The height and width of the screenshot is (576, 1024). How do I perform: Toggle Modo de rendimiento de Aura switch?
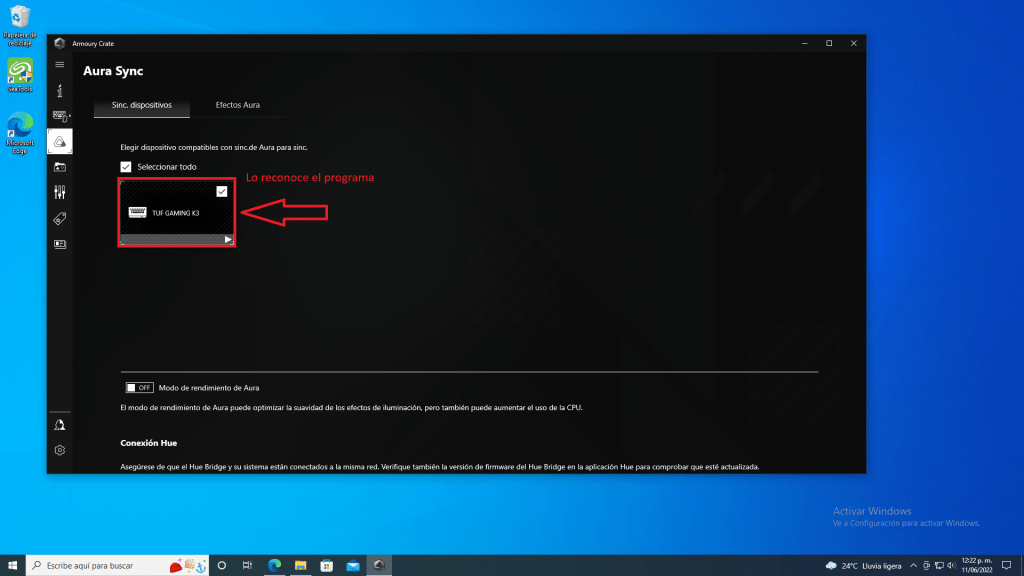tap(139, 387)
